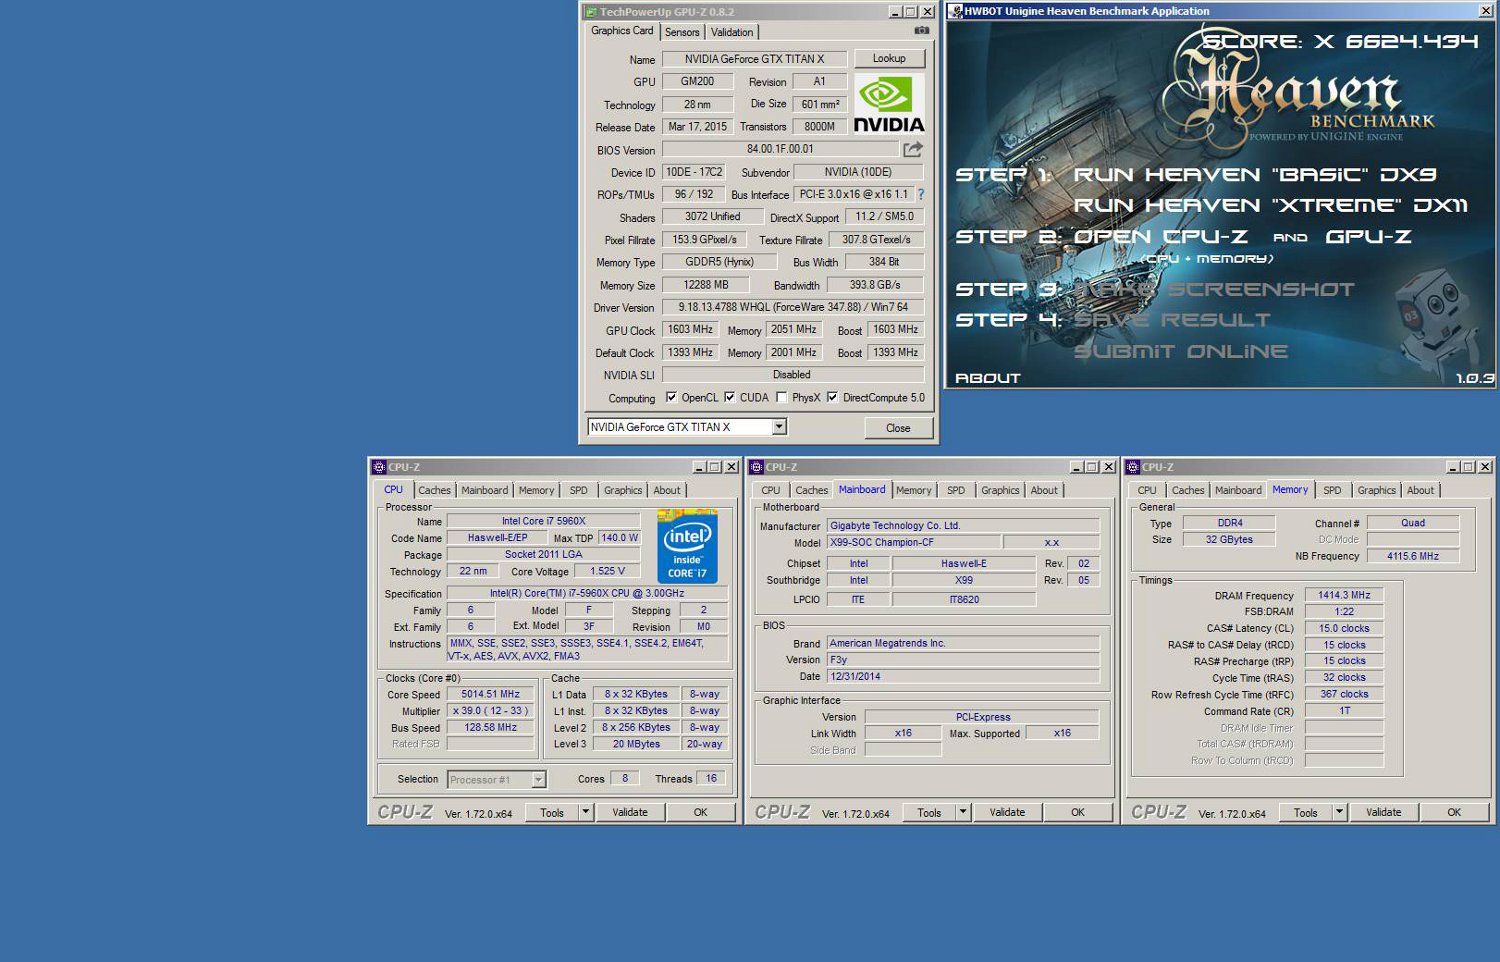Viewport: 1500px width, 962px height.
Task: Toggle the OpenCL checkbox in GPU-Z
Action: click(x=671, y=397)
